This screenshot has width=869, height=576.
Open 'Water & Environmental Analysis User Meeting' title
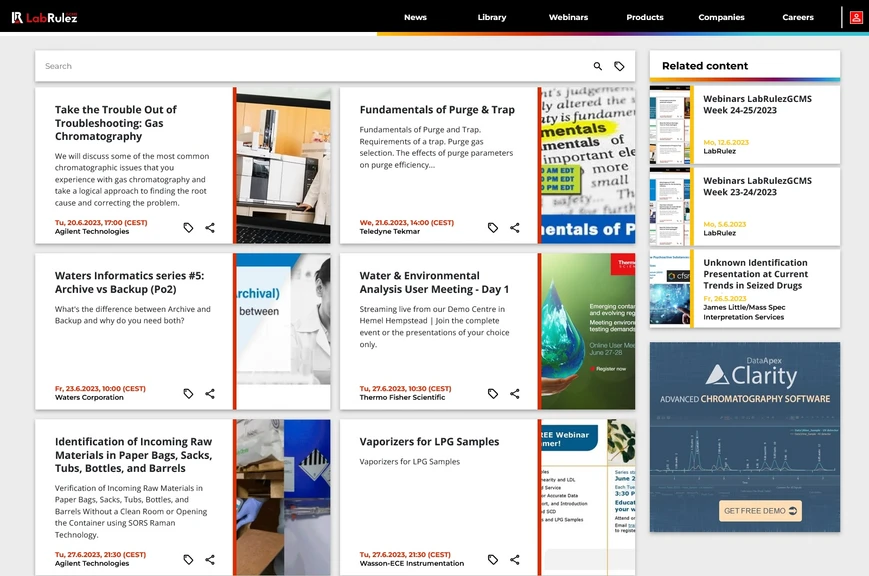[x=434, y=282]
